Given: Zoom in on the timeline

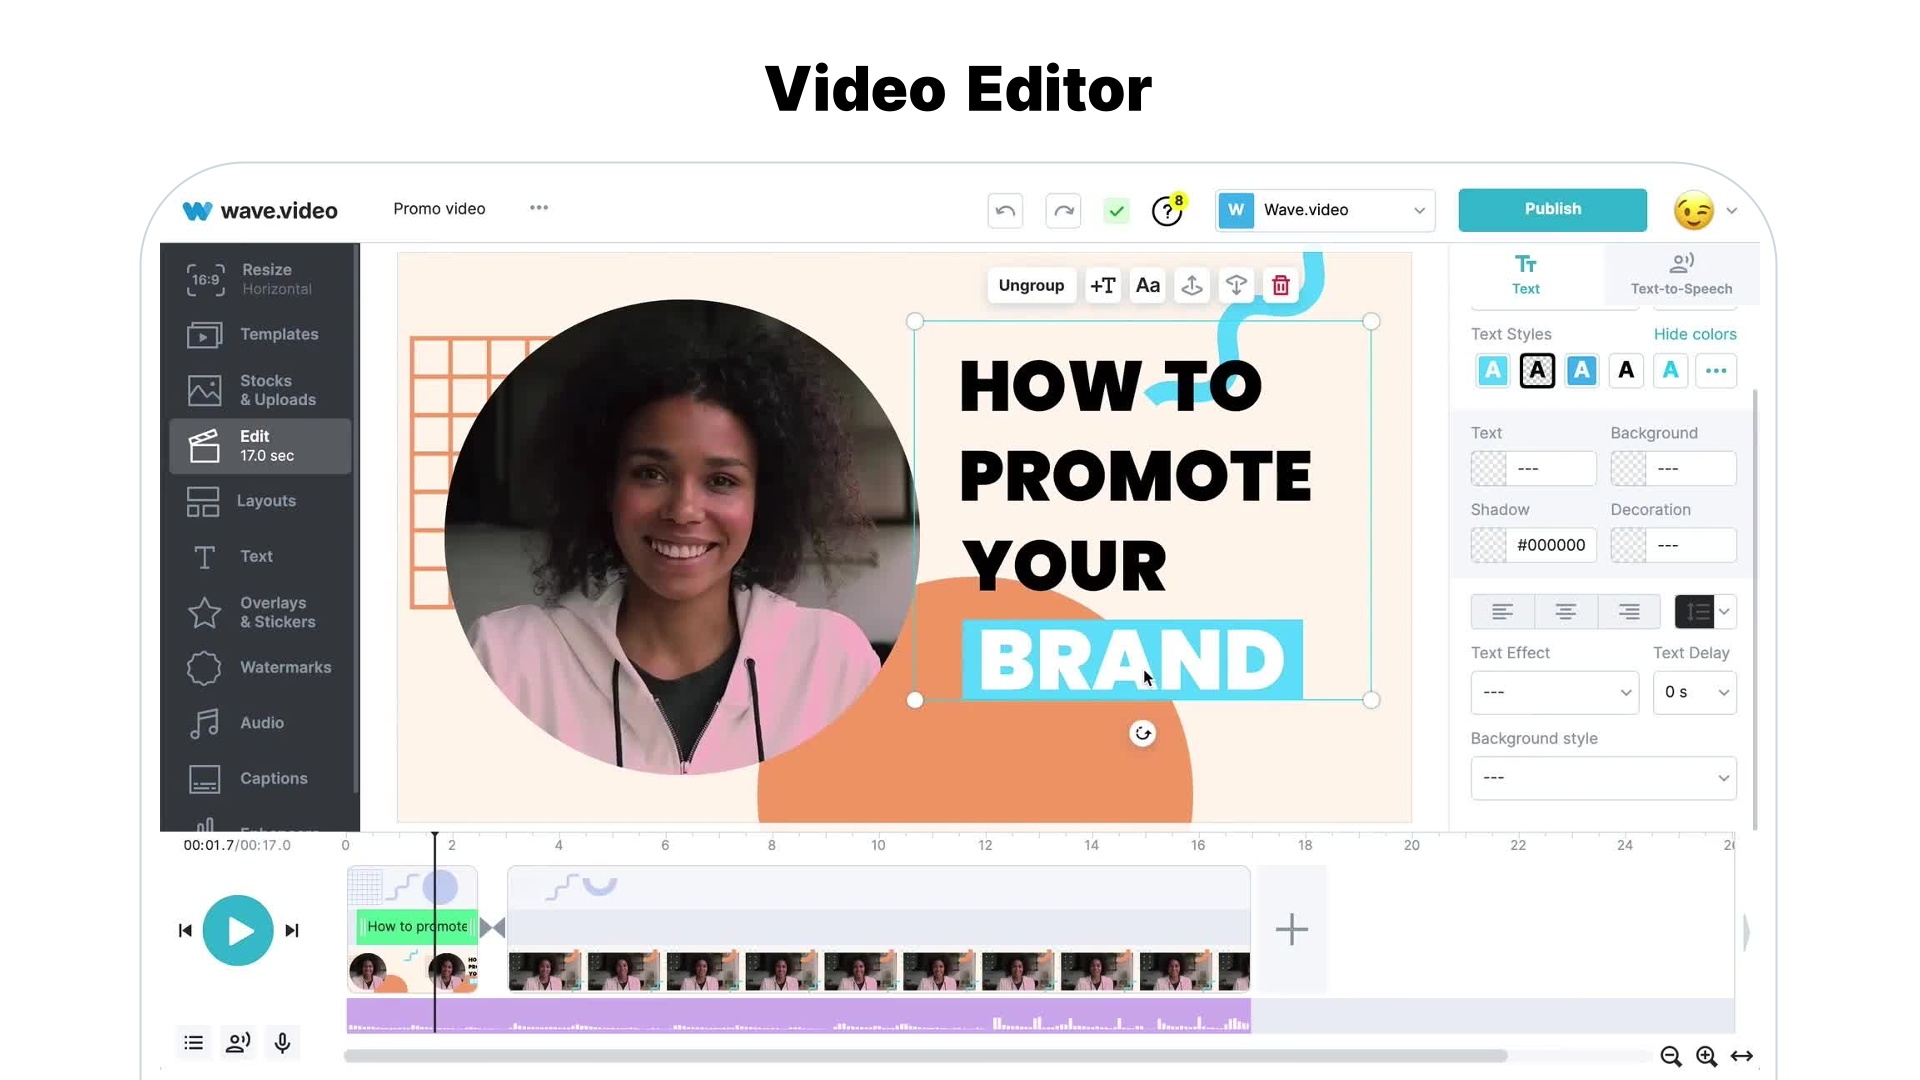Looking at the screenshot, I should point(1706,1056).
